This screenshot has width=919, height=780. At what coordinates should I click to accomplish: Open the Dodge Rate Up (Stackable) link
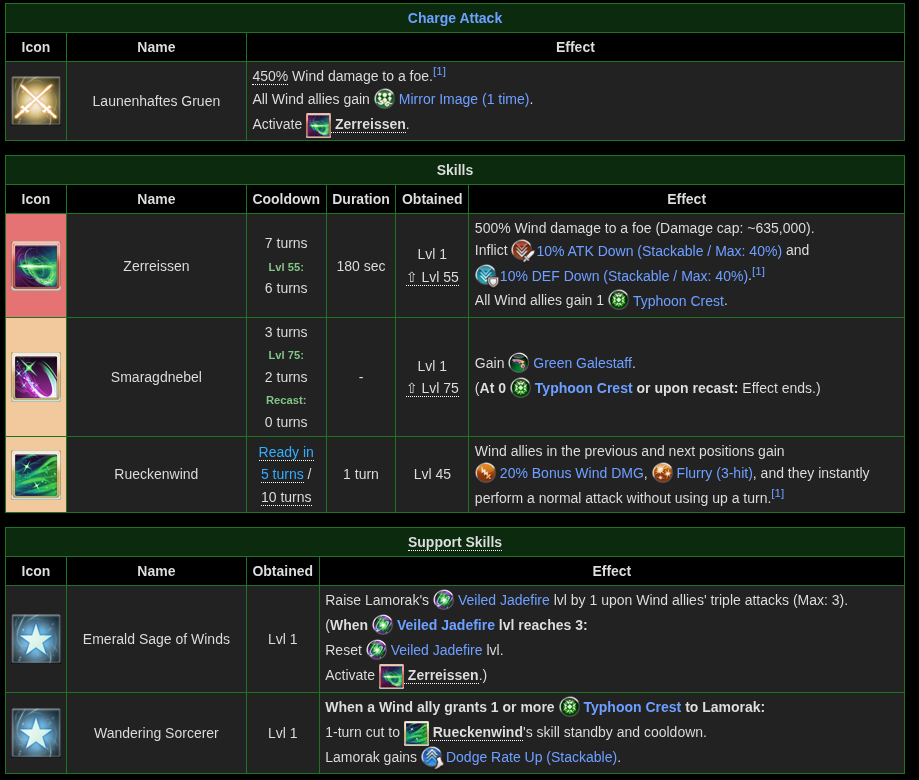532,757
